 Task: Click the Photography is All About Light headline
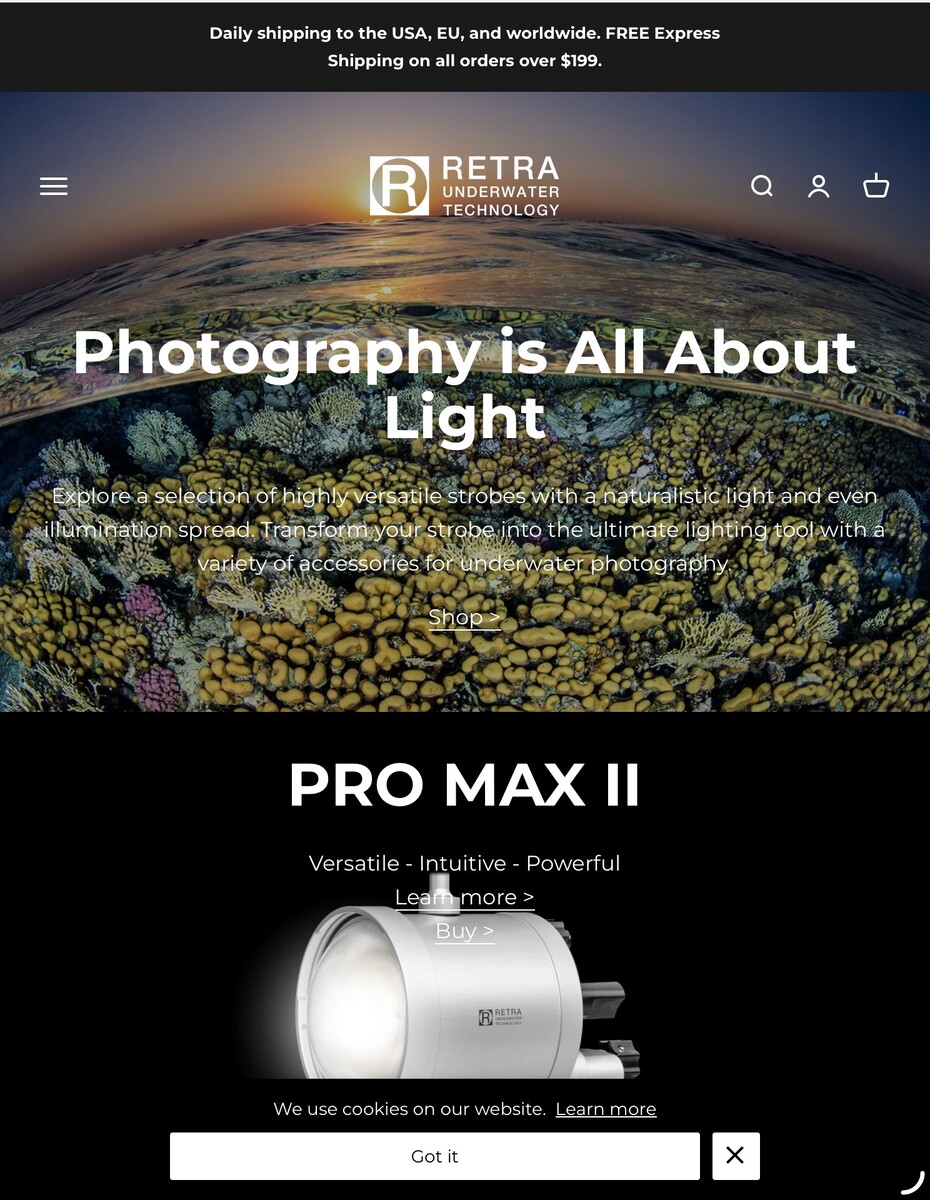[x=465, y=384]
